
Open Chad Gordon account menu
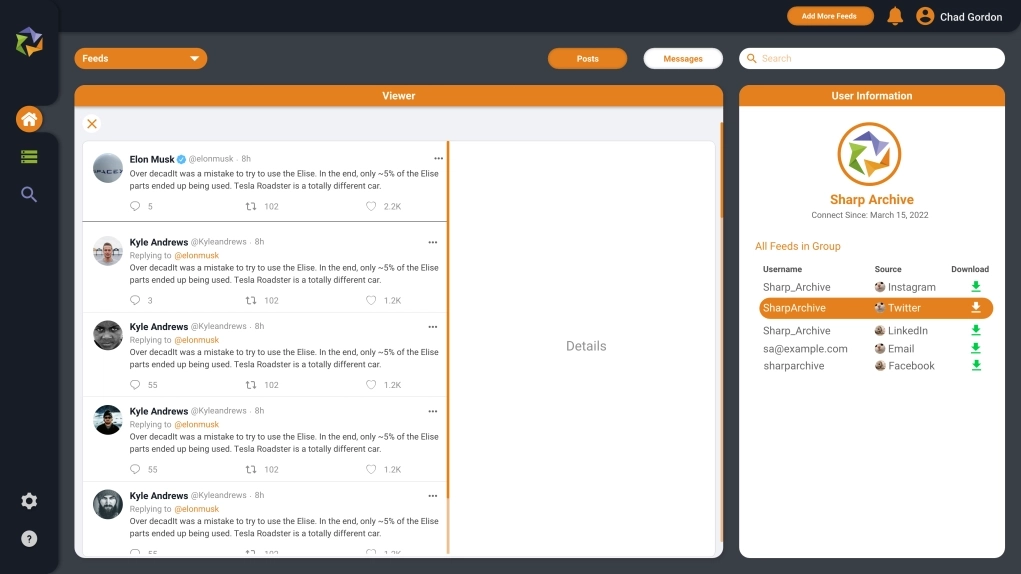pos(959,17)
